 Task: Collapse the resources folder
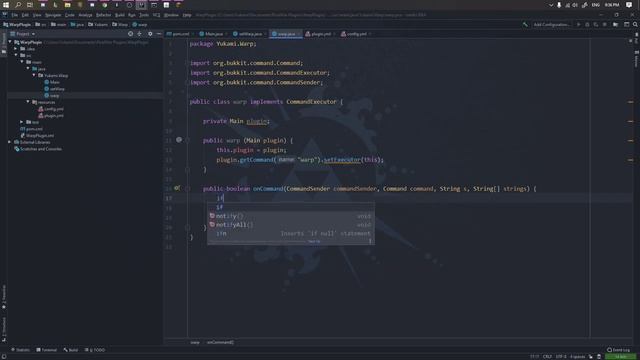[x=28, y=102]
